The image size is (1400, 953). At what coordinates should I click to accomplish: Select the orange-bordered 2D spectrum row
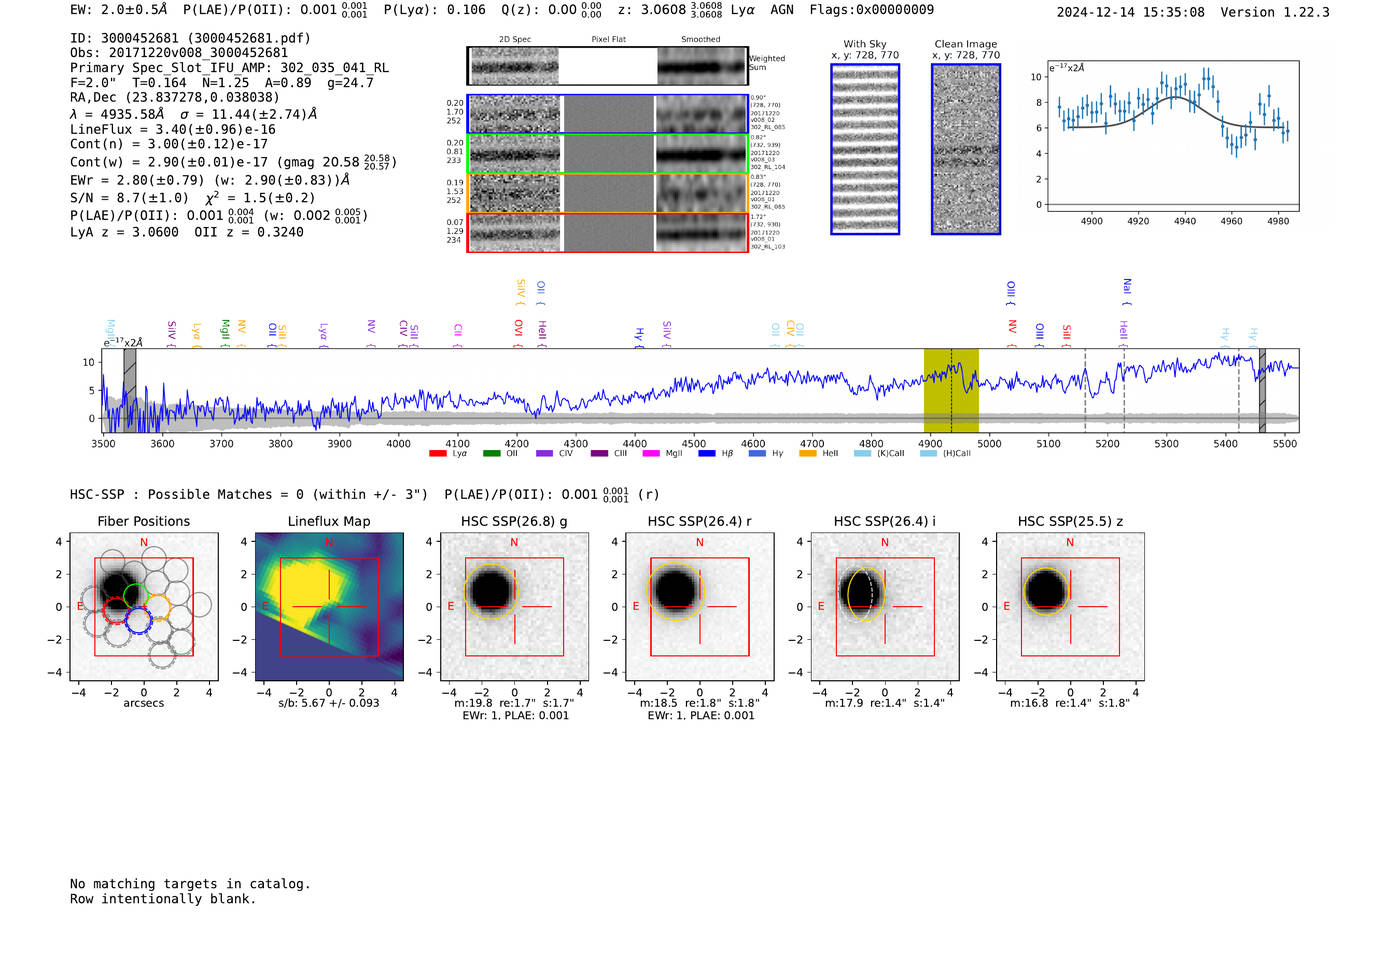[x=608, y=193]
